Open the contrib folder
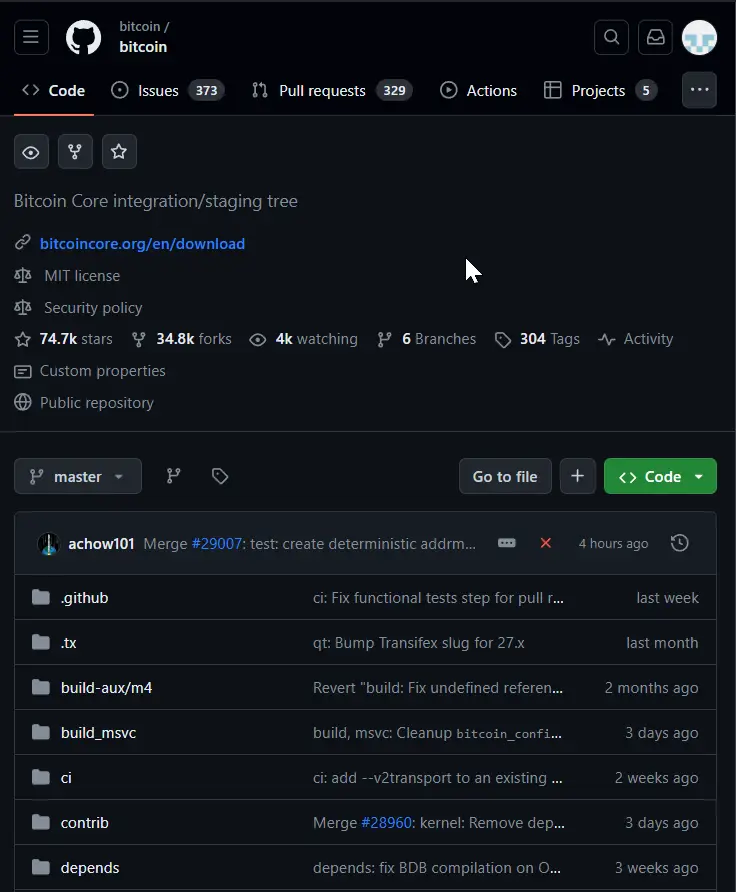736x892 pixels. click(x=84, y=823)
